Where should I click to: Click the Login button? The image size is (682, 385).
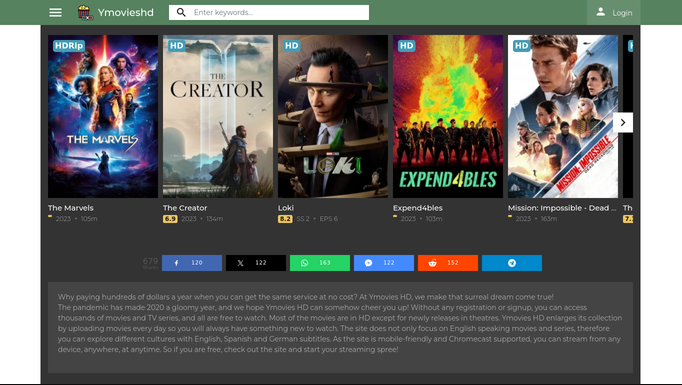(x=614, y=13)
